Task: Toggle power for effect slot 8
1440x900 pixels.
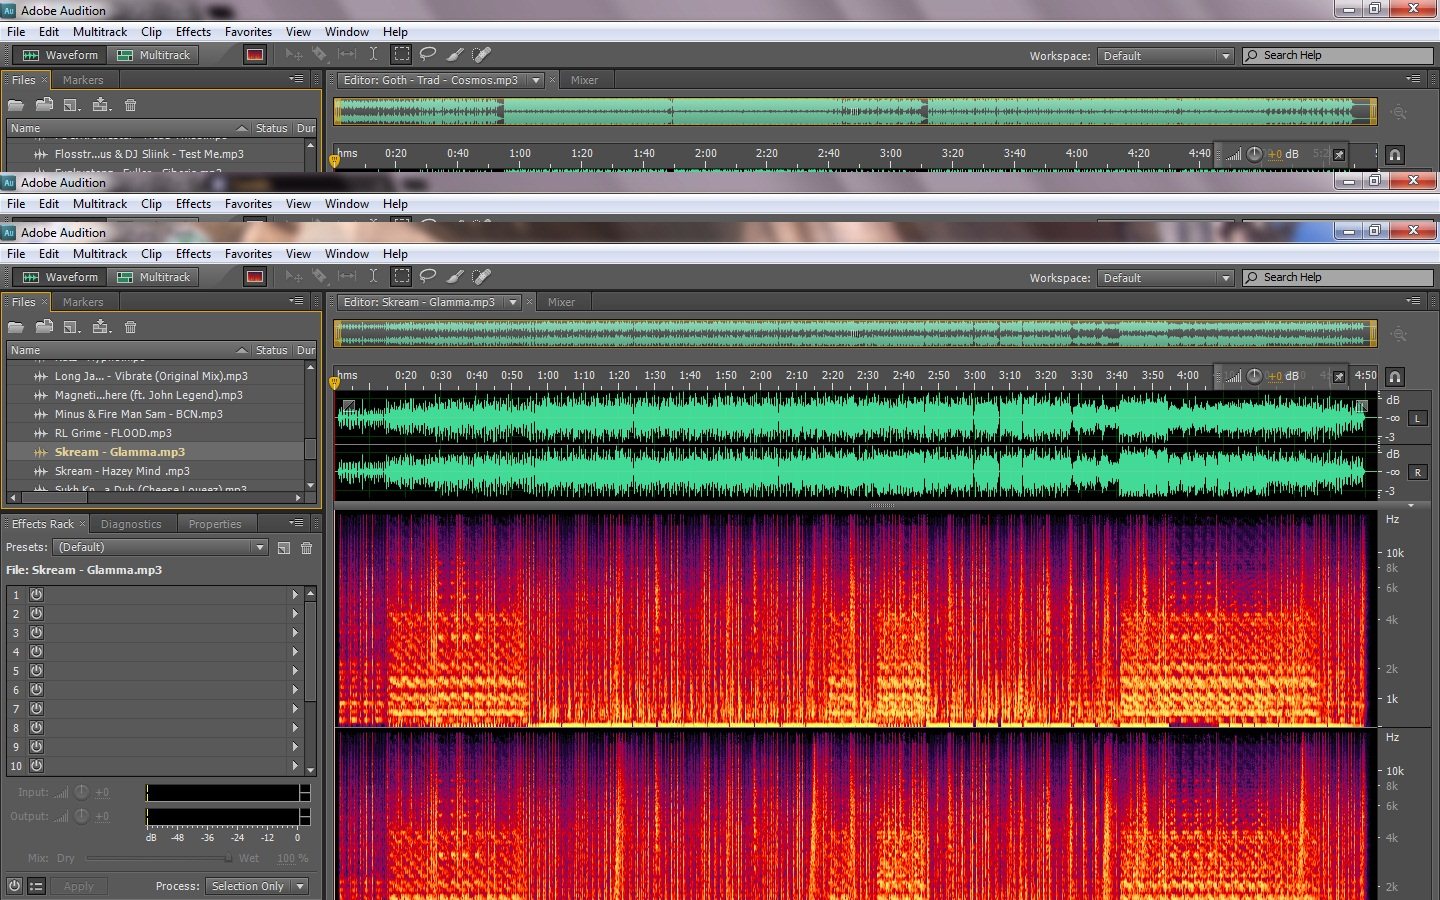Action: [x=36, y=728]
